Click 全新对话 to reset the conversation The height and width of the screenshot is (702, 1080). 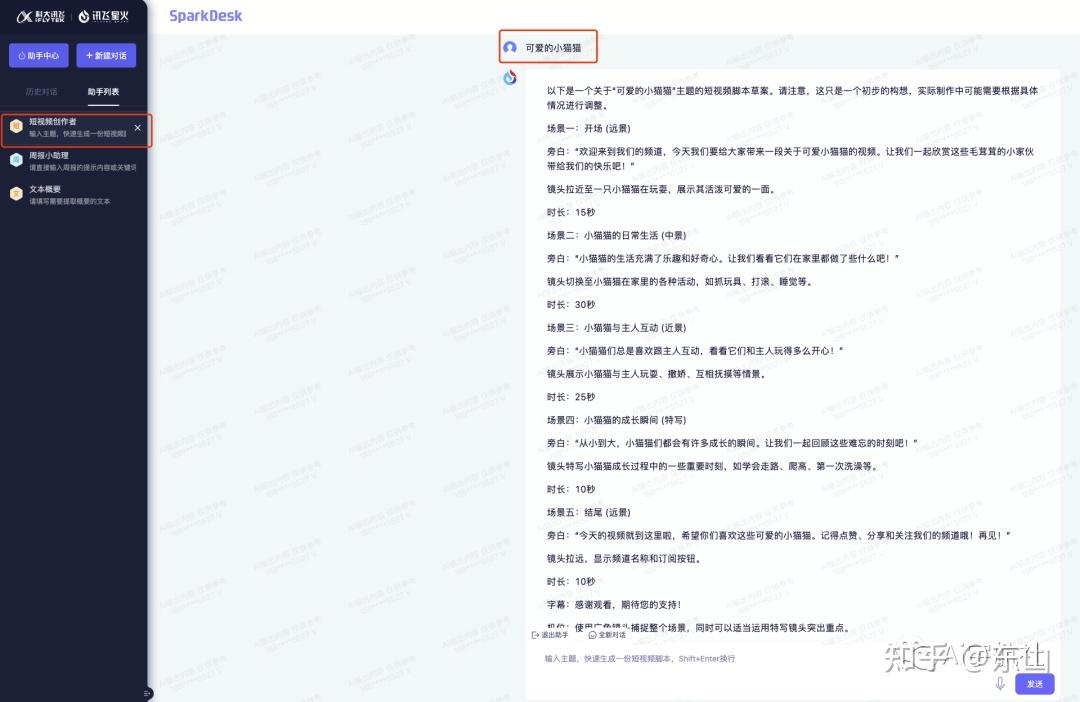(612, 636)
